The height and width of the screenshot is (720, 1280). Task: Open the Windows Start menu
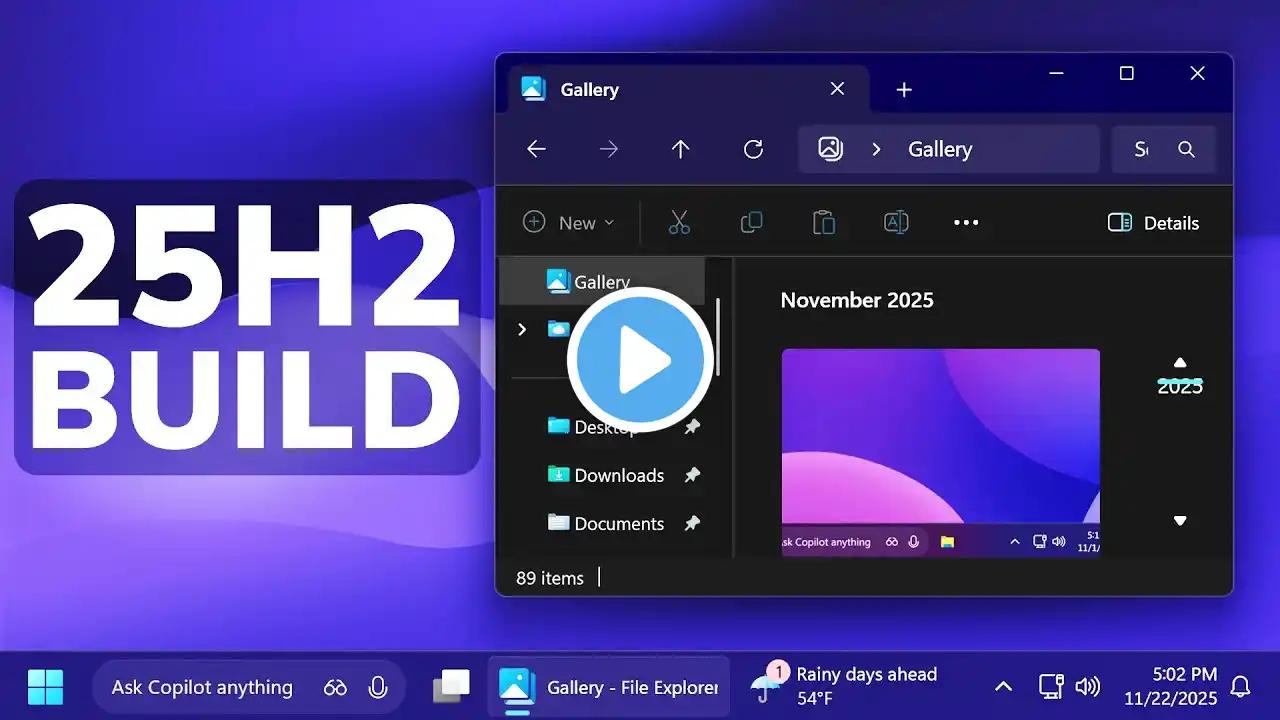pyautogui.click(x=46, y=687)
